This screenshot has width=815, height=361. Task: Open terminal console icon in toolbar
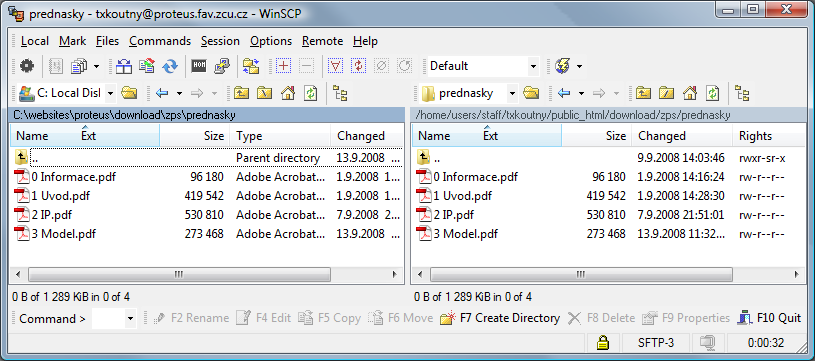(199, 66)
